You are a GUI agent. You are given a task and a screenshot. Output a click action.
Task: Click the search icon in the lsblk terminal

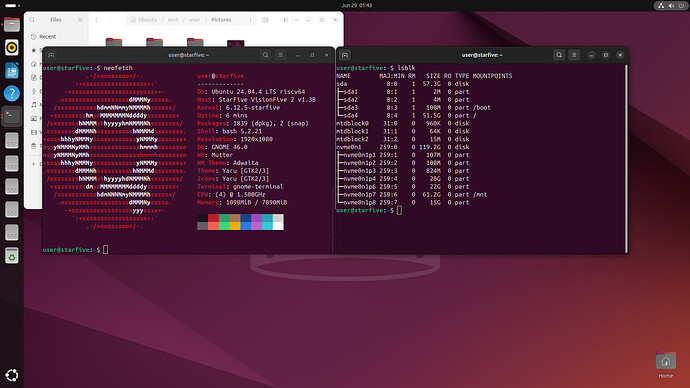tap(559, 55)
